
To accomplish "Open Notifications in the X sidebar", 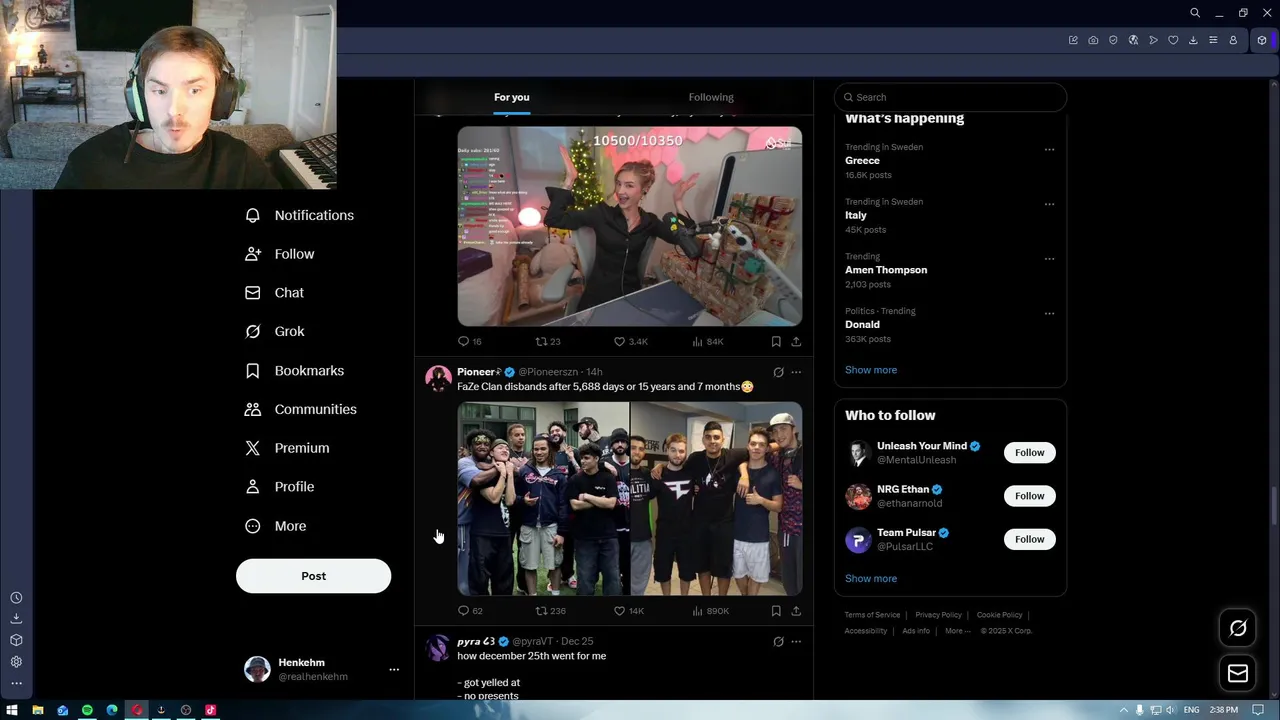I will pyautogui.click(x=299, y=215).
